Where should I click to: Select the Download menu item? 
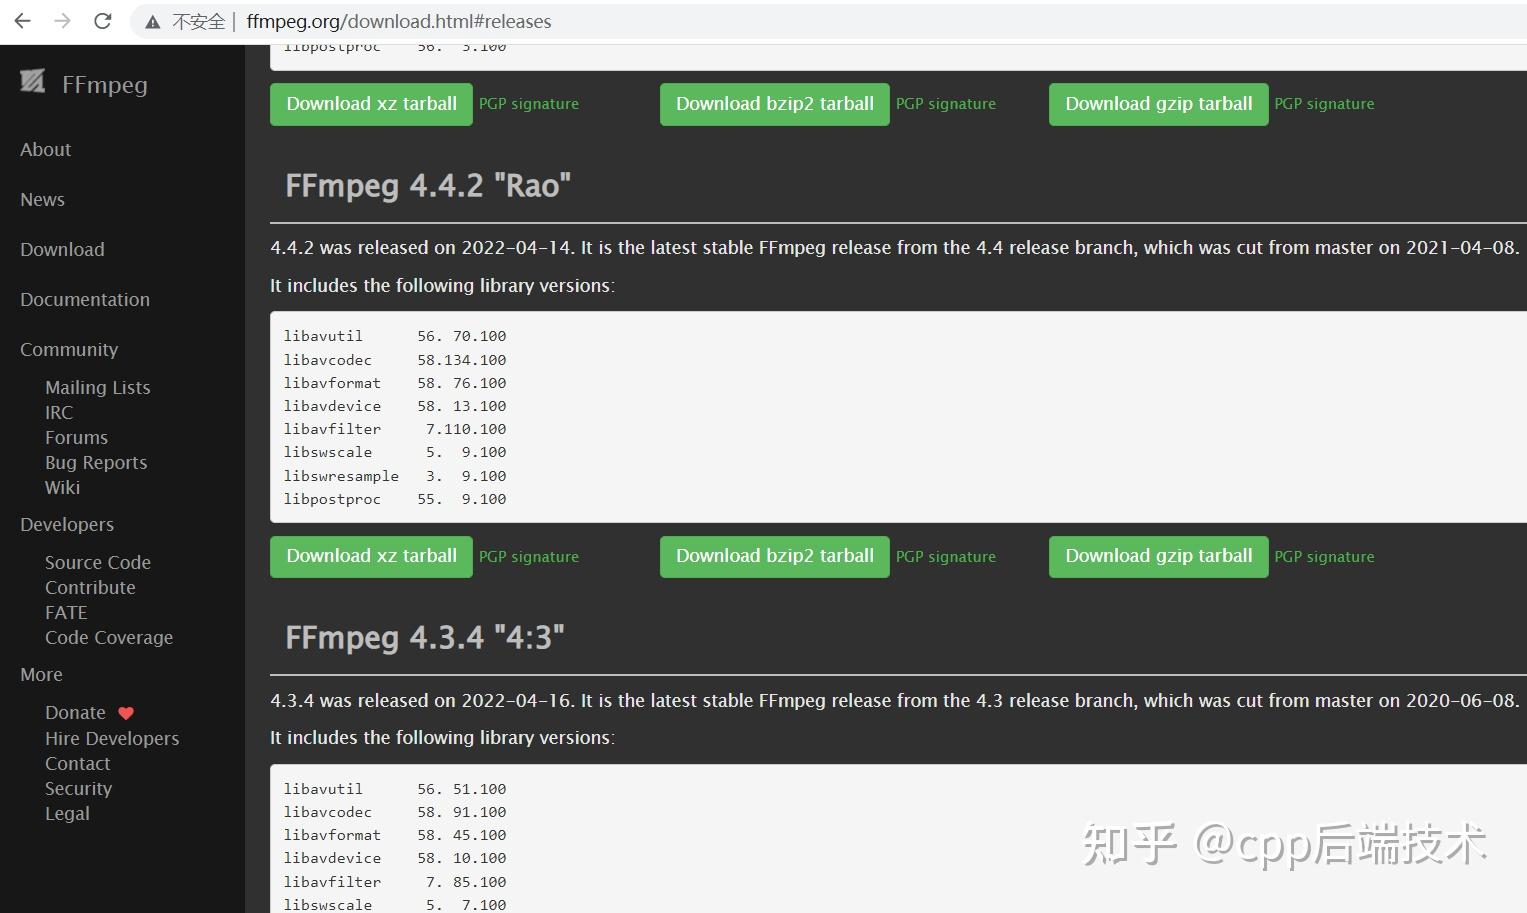(61, 249)
